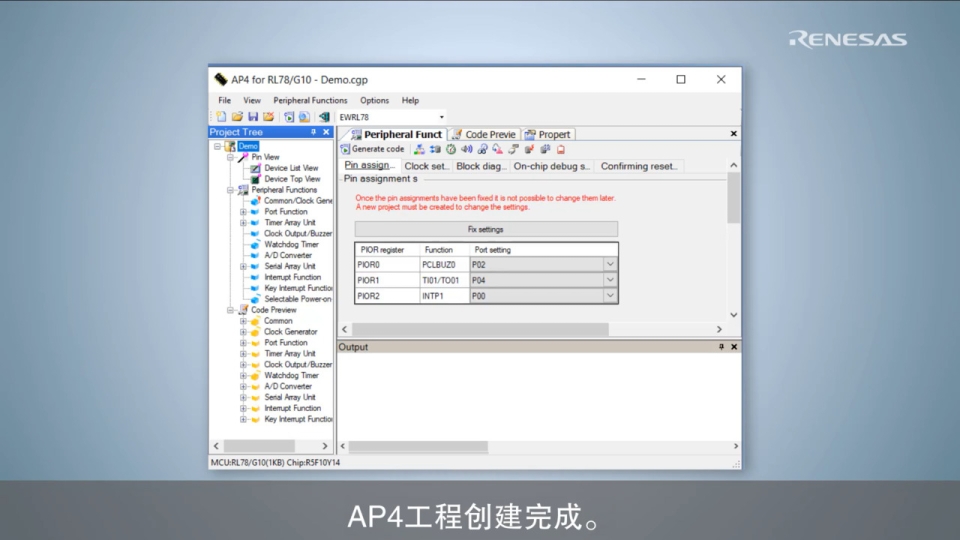Select Key Interrupt Function under Code Preview
The image size is (960, 540).
[298, 419]
